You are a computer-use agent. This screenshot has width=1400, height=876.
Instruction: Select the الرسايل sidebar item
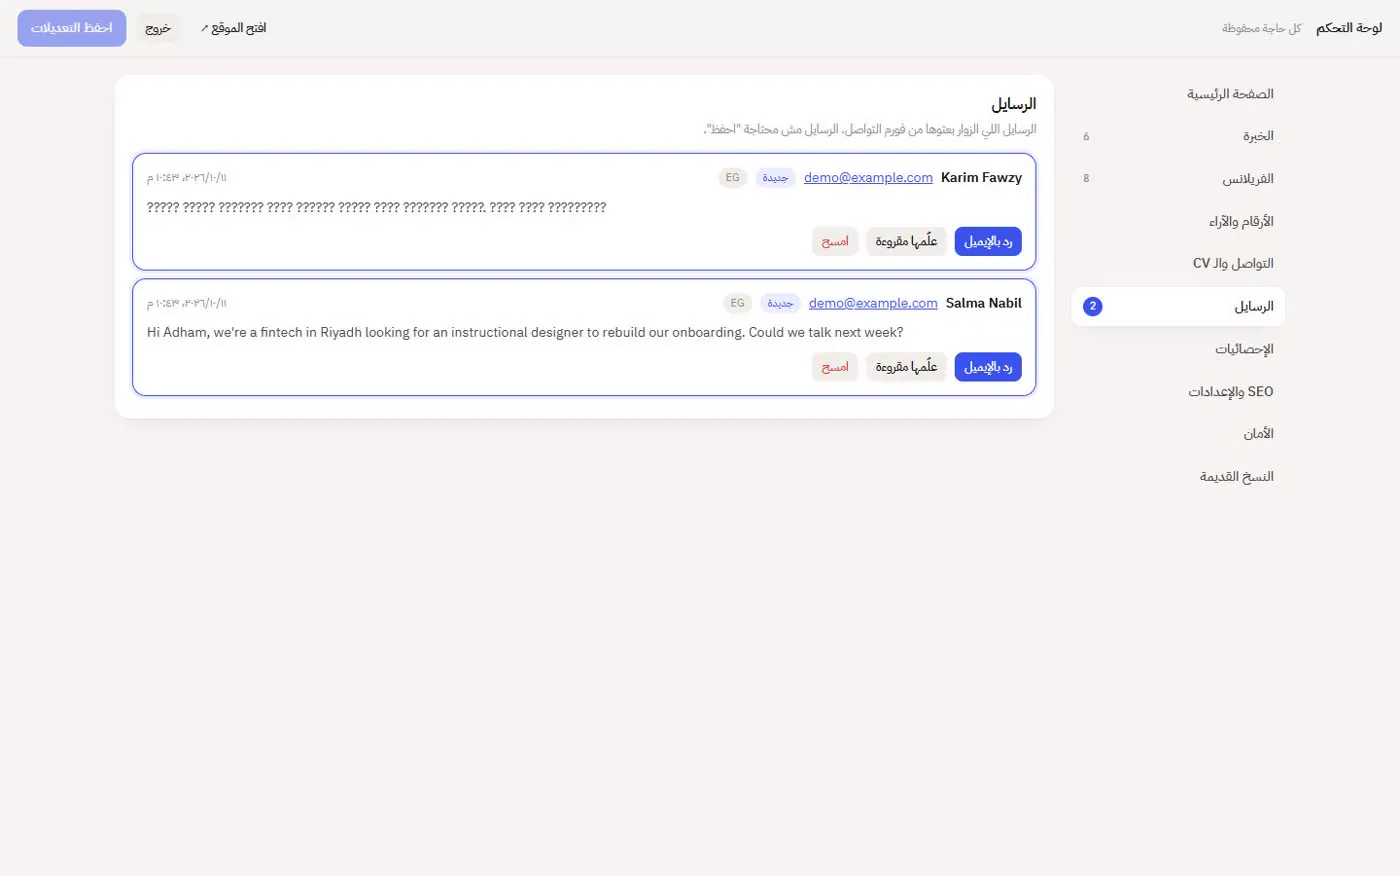1178,306
